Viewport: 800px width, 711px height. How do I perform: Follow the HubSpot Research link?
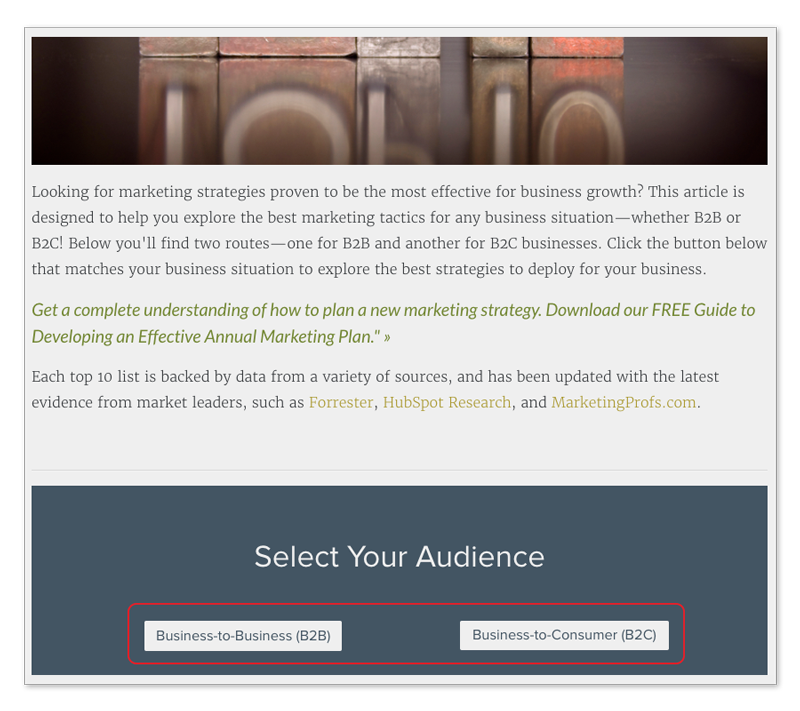(447, 402)
